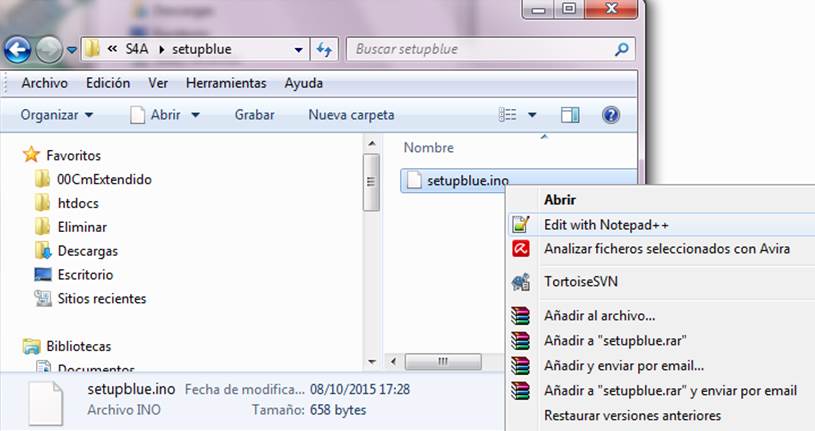Open the Edición menu
Image resolution: width=815 pixels, height=431 pixels.
108,83
